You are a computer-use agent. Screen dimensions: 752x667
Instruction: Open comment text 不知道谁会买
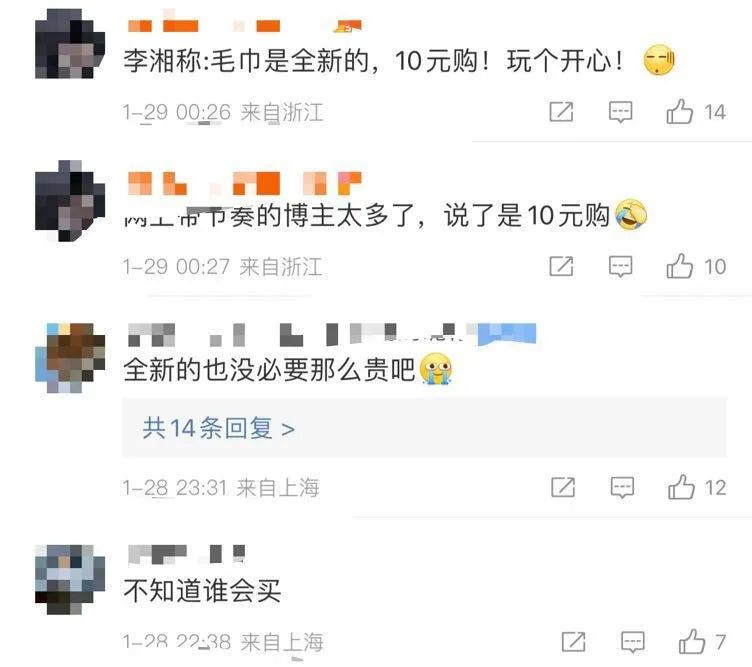(x=202, y=590)
